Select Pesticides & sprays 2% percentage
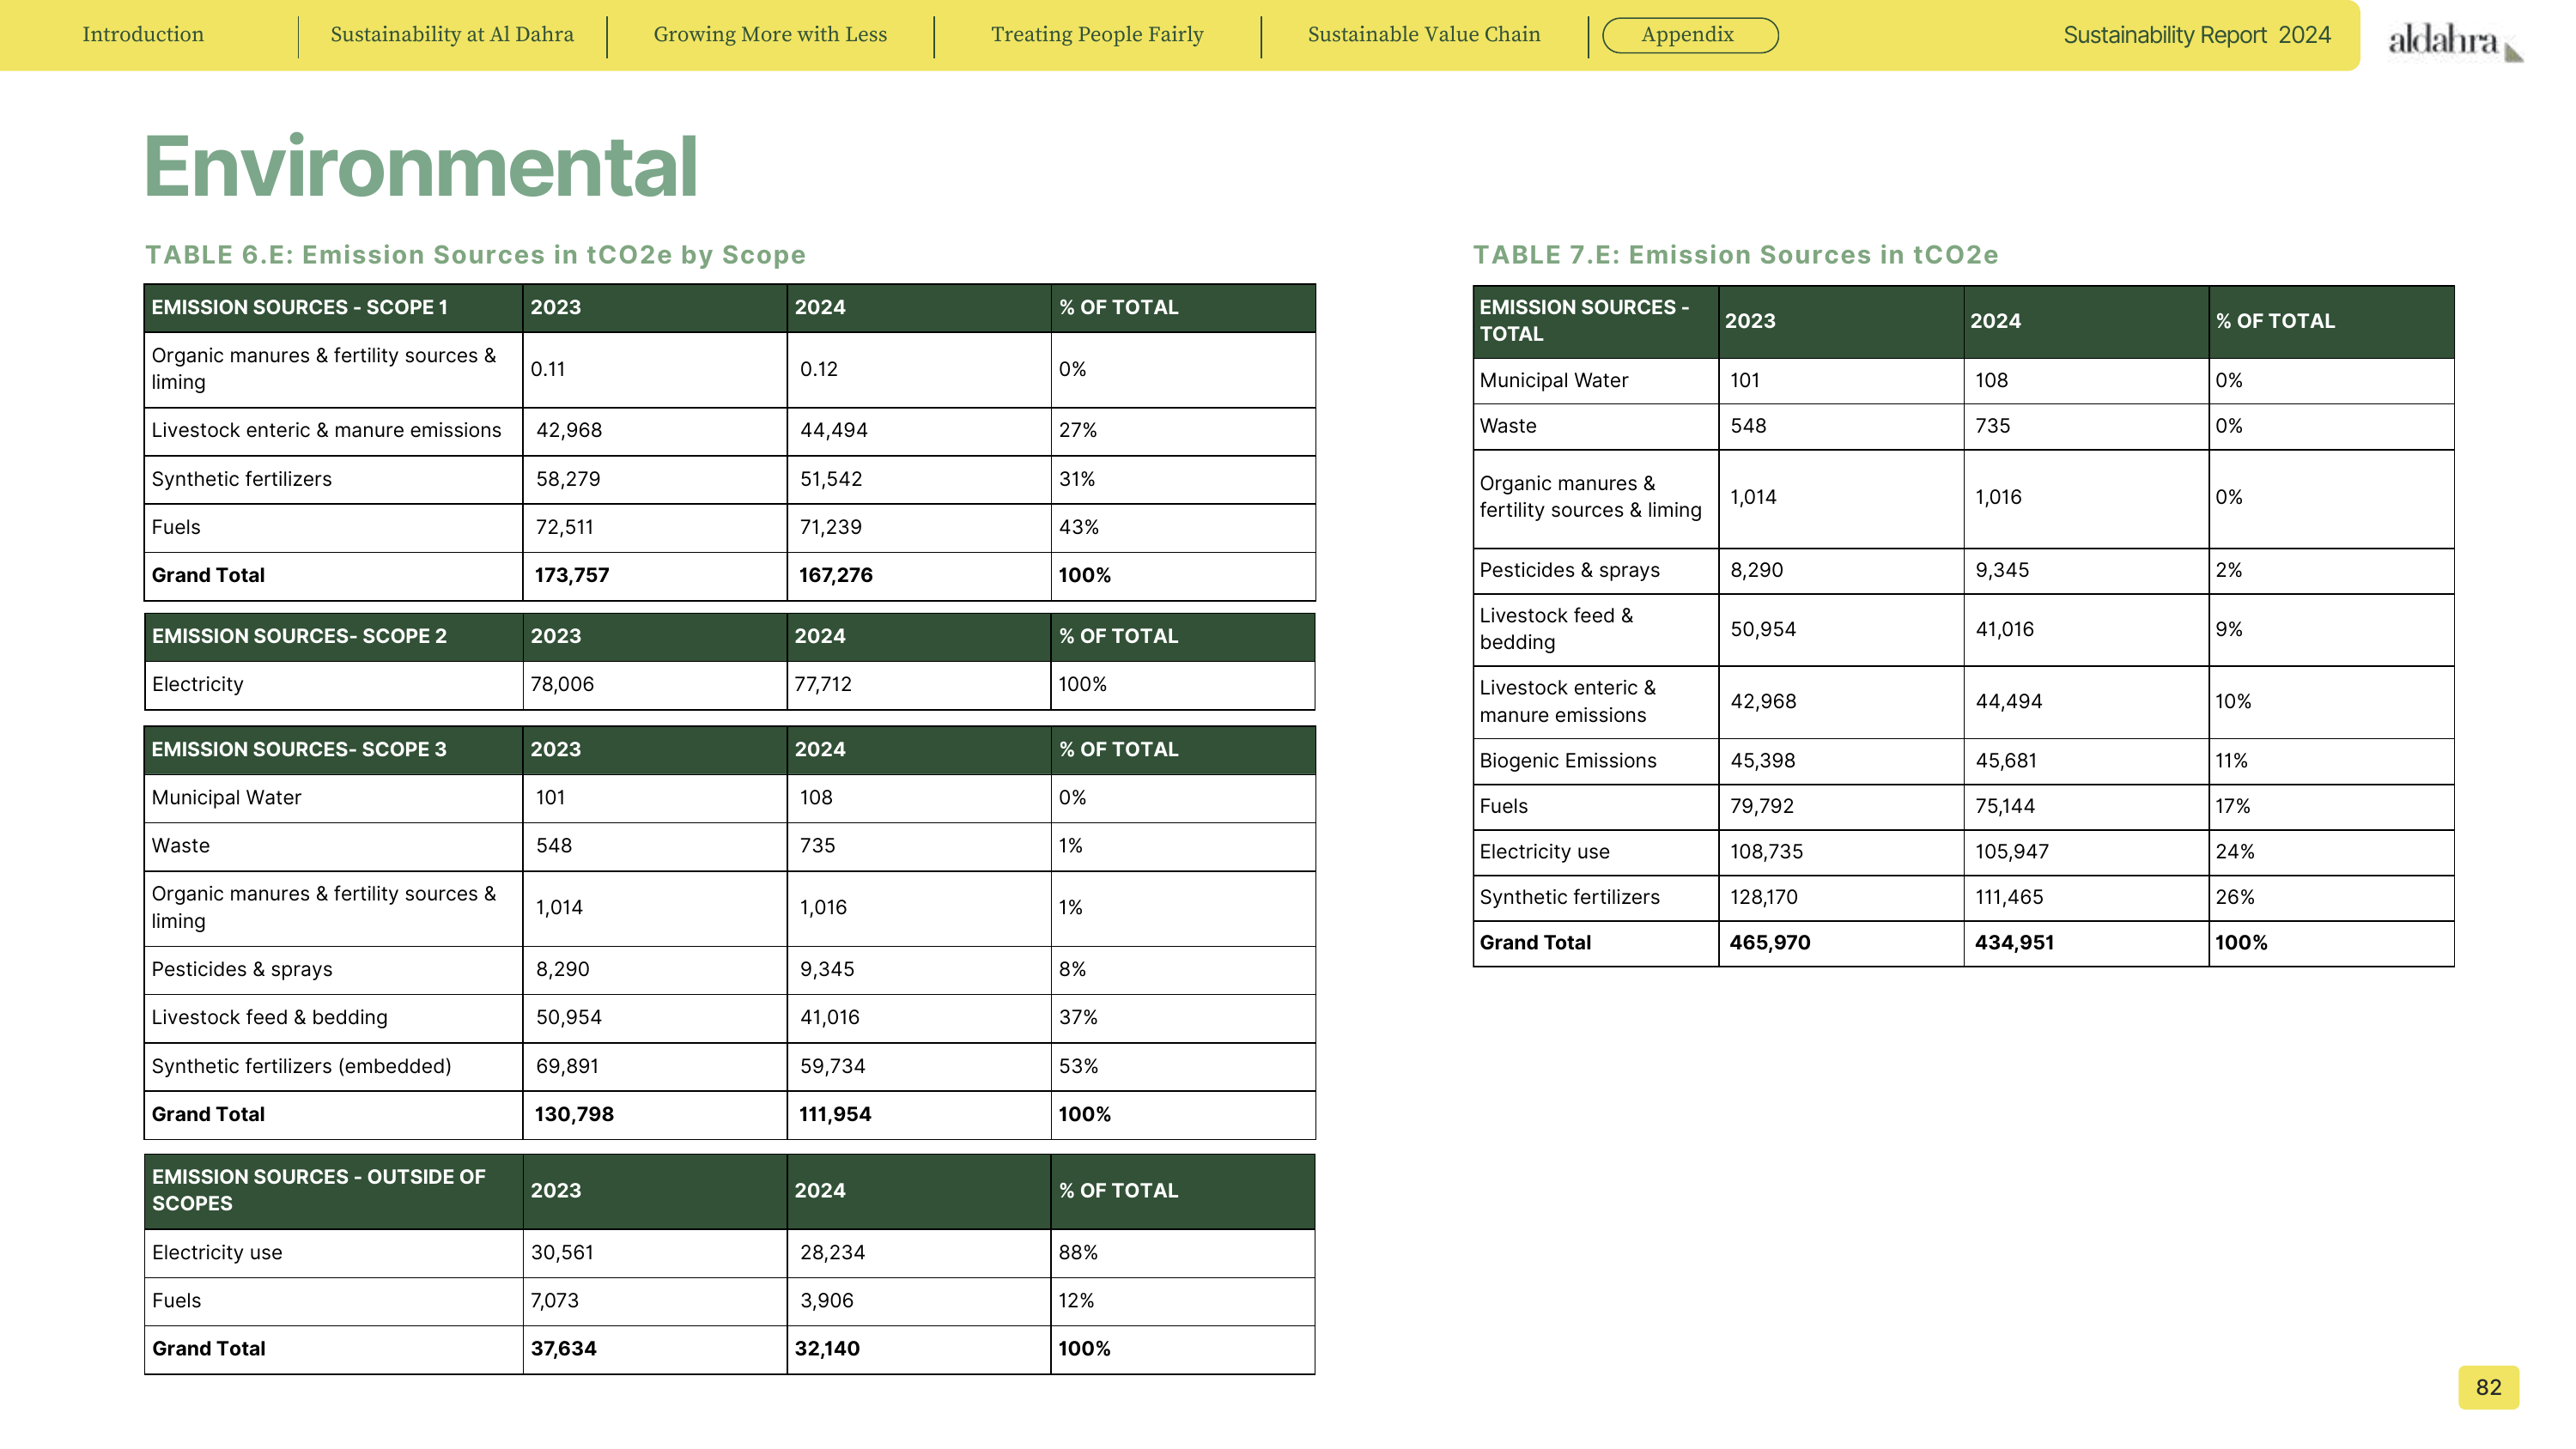The height and width of the screenshot is (1449, 2576). click(x=2228, y=570)
